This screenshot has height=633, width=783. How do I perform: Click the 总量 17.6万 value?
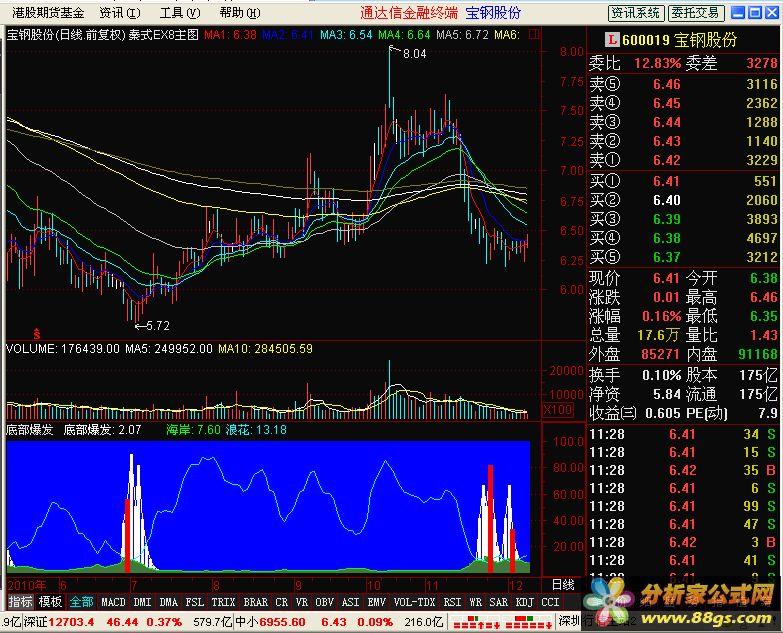(659, 335)
